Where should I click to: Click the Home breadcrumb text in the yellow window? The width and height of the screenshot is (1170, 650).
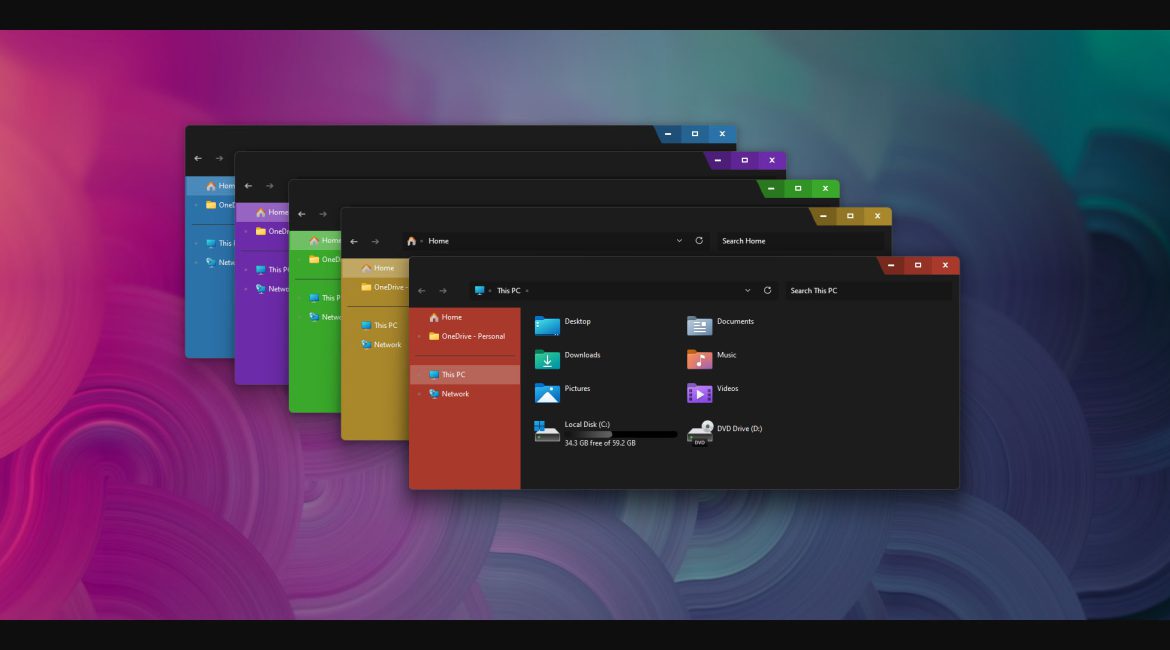(x=439, y=241)
